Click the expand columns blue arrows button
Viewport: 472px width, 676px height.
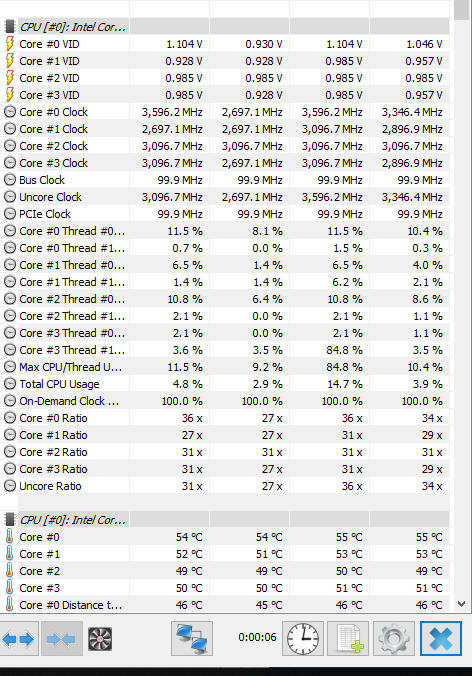(19, 638)
